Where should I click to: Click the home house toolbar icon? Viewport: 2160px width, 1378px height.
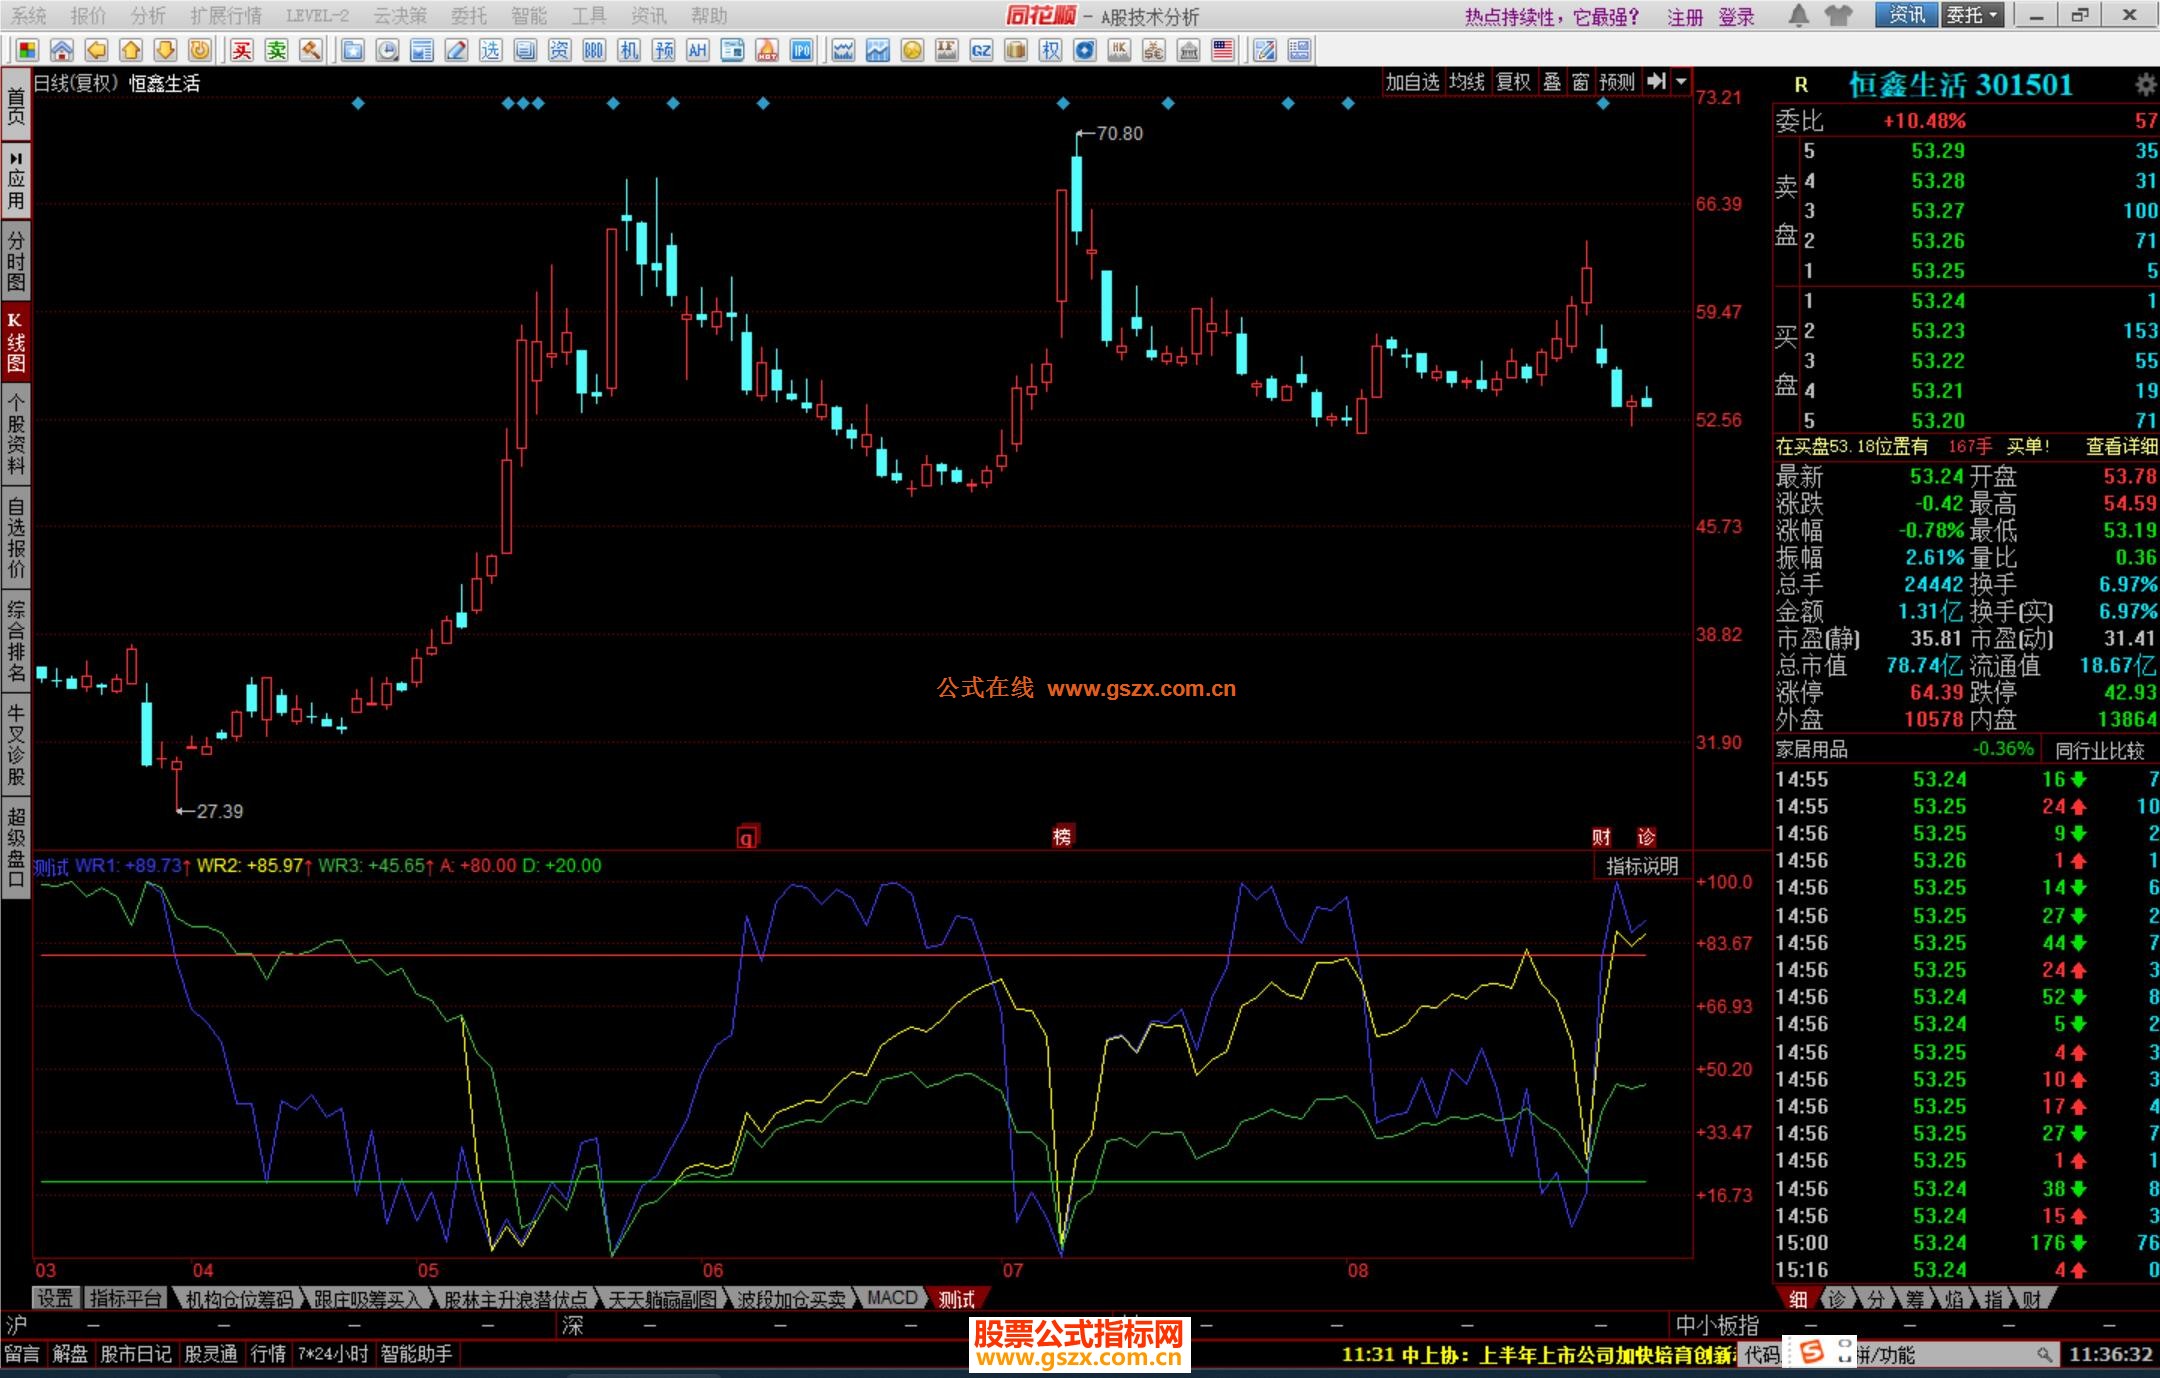point(62,50)
